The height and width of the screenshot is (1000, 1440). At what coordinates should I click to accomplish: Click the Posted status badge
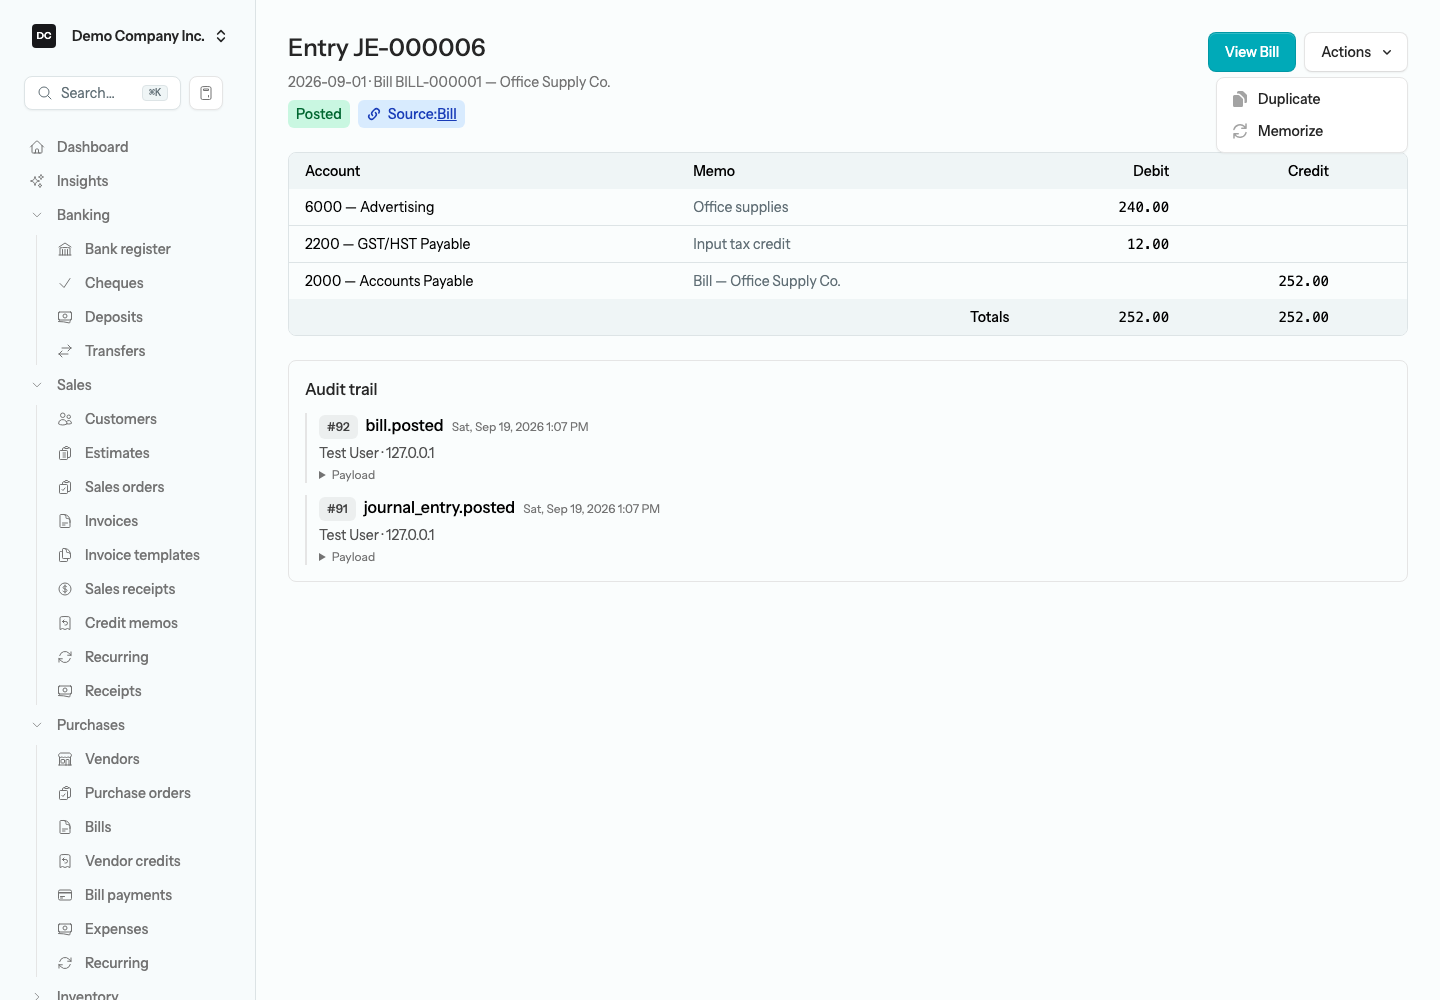[x=319, y=114]
